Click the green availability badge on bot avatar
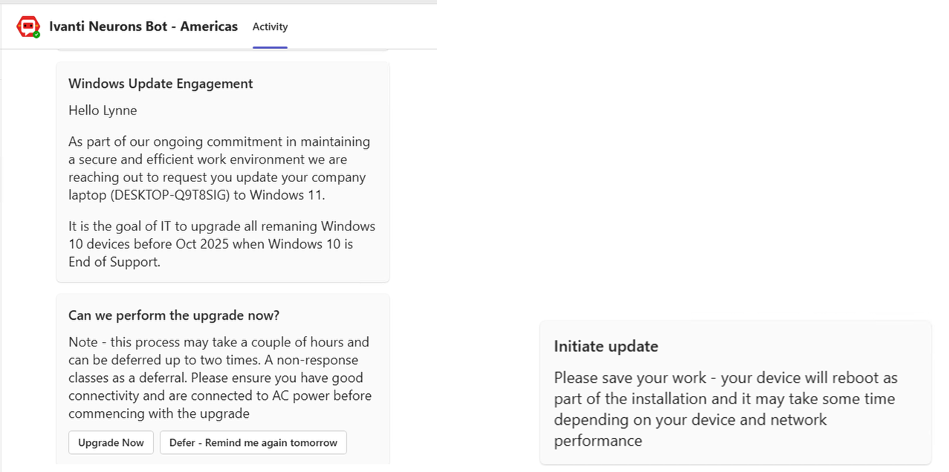 (37, 34)
